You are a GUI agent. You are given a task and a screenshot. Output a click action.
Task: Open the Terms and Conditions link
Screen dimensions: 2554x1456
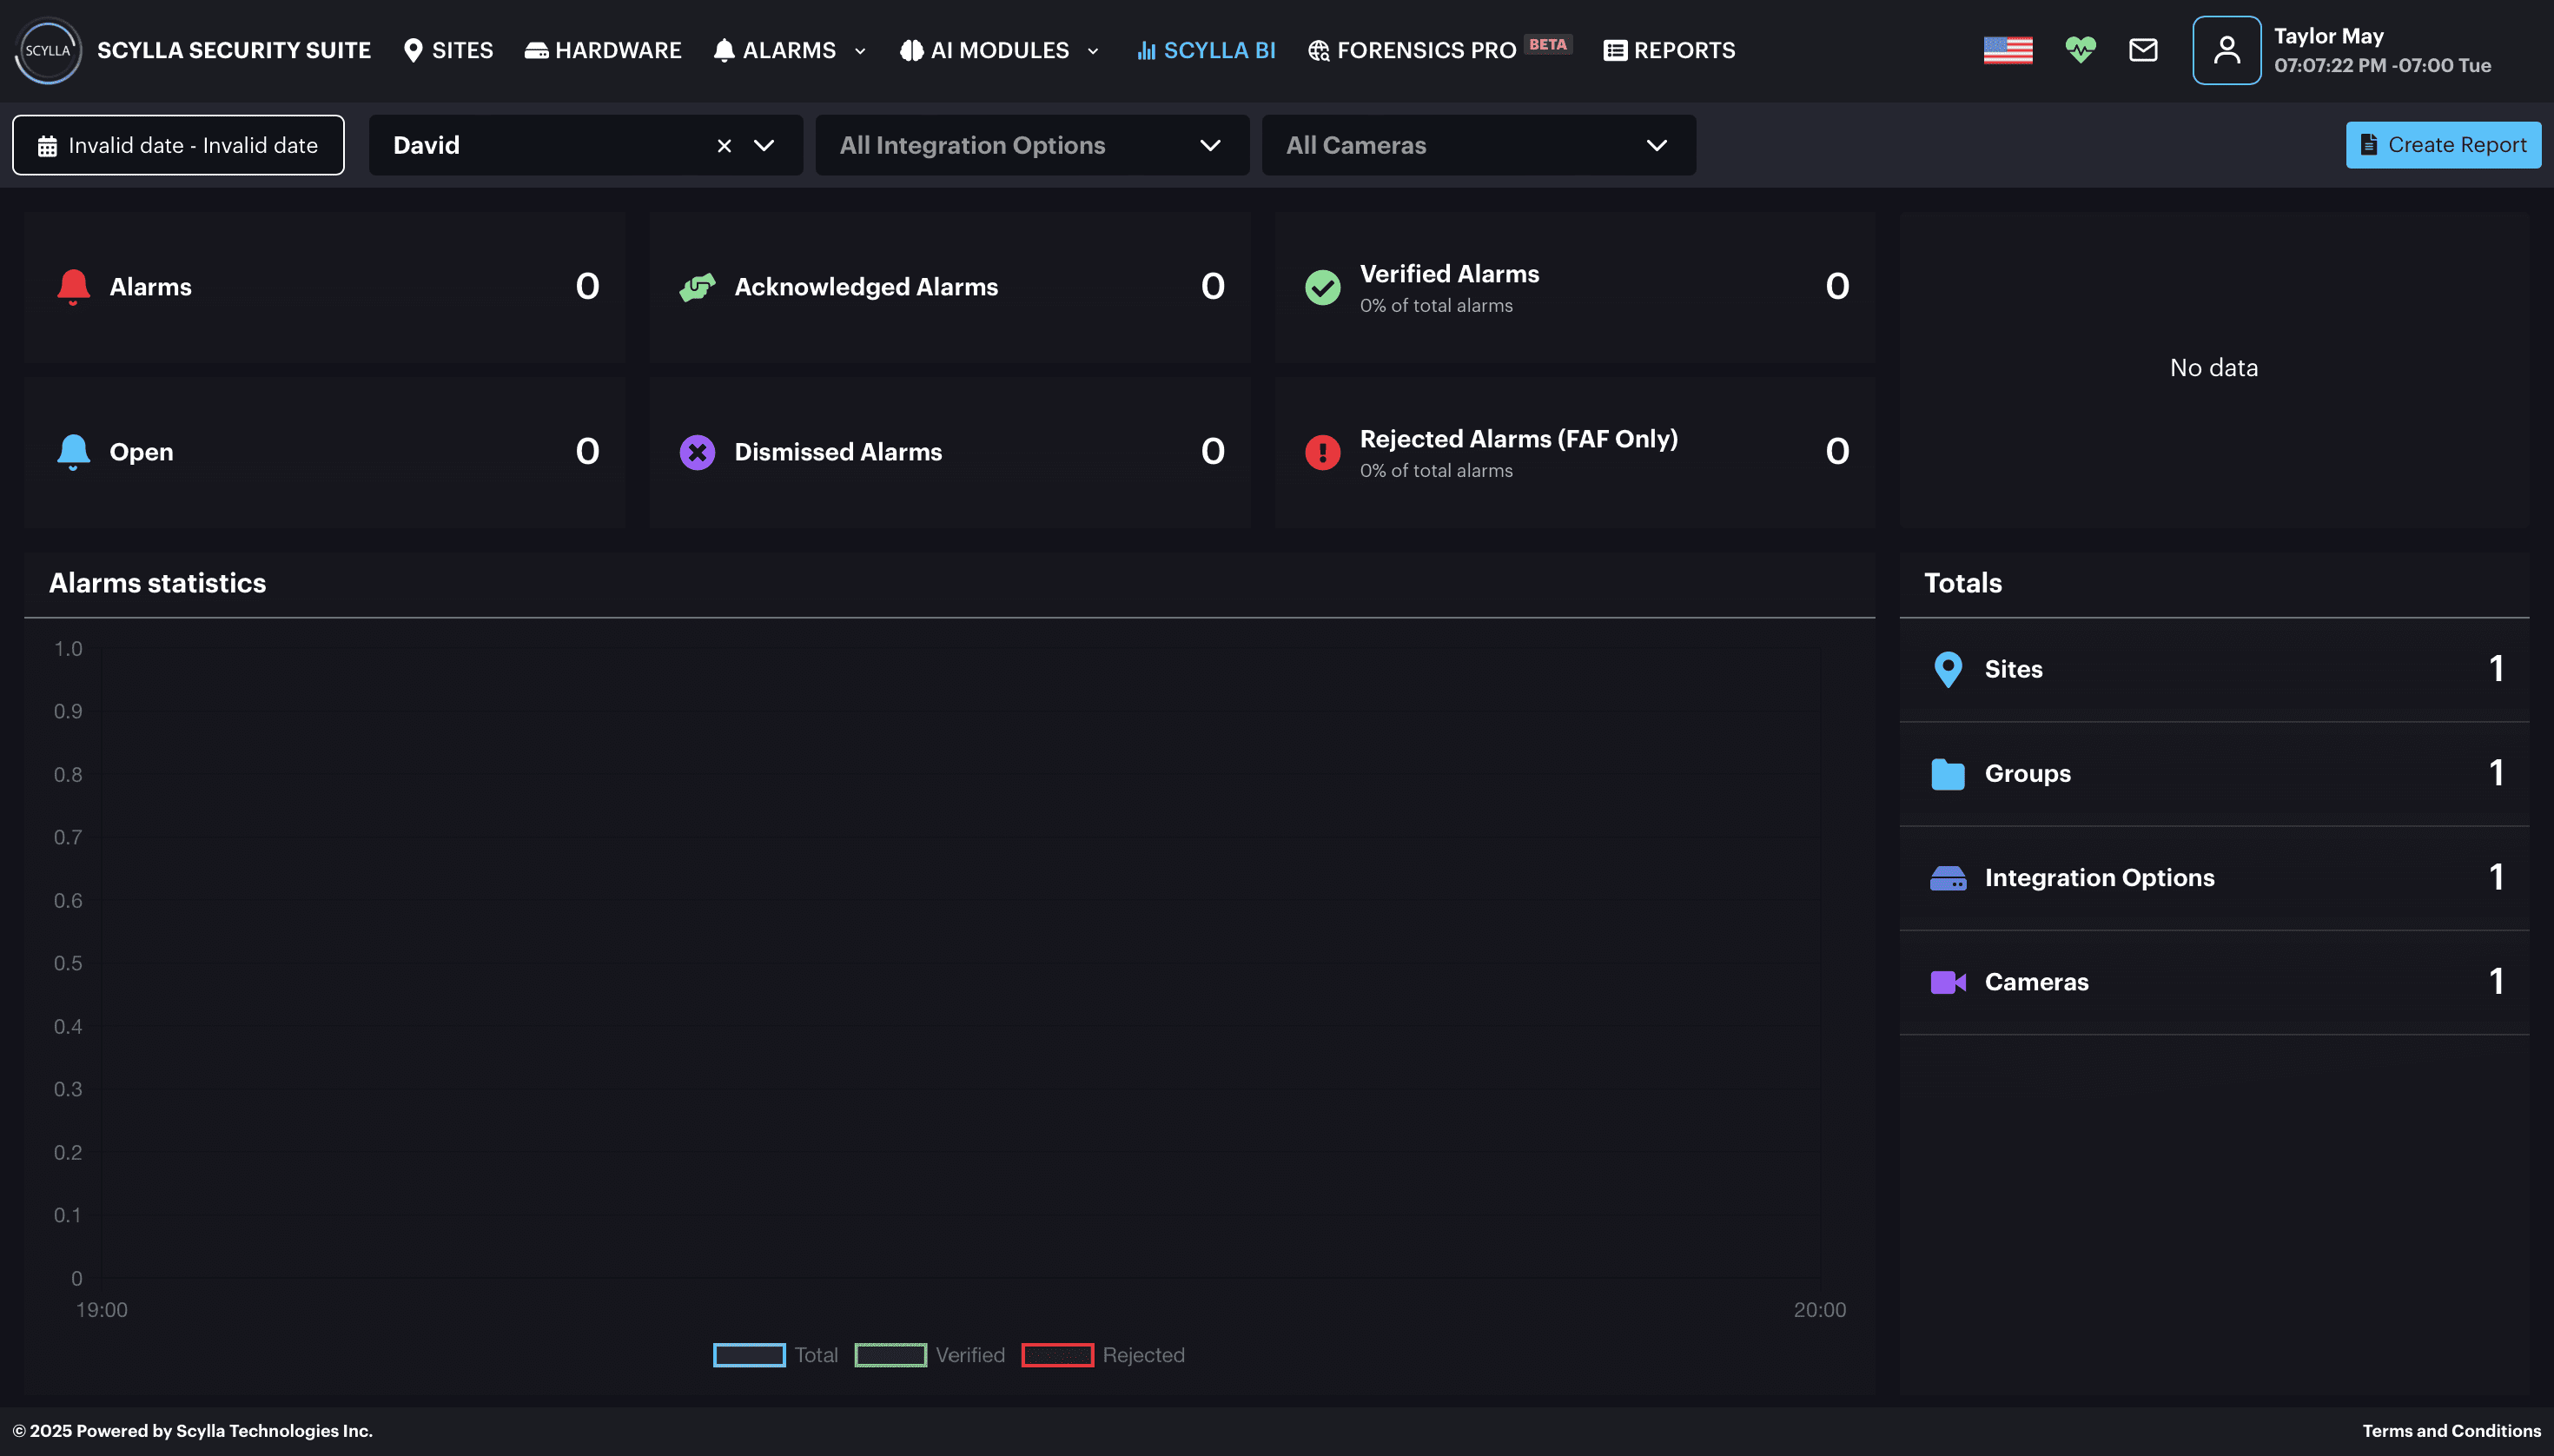pyautogui.click(x=2451, y=1431)
